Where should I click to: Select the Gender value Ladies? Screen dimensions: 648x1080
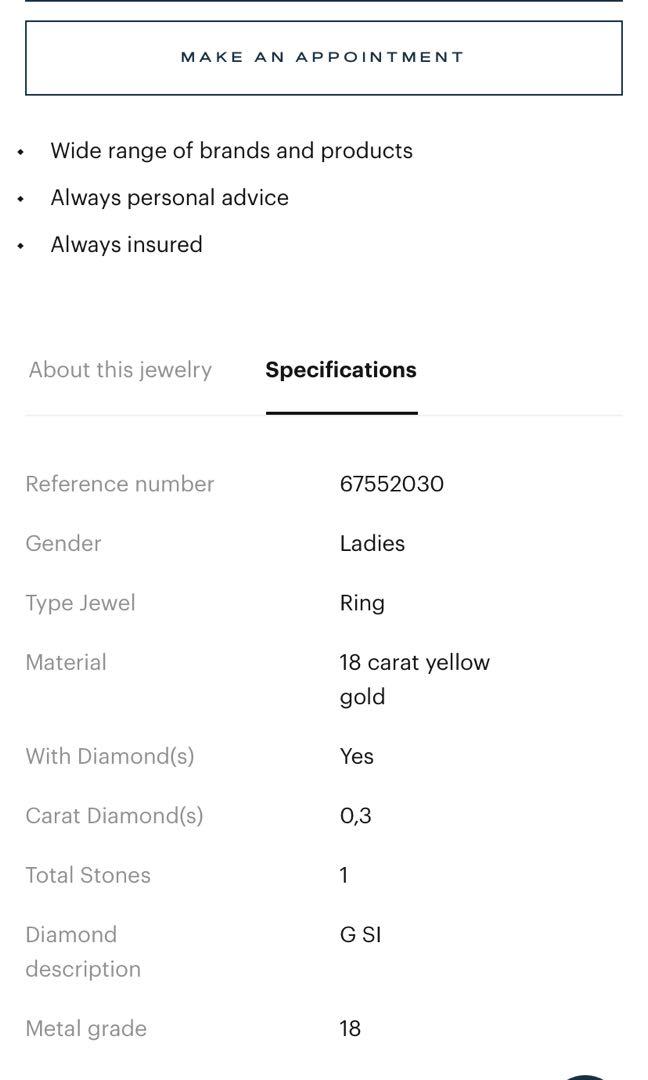point(370,543)
